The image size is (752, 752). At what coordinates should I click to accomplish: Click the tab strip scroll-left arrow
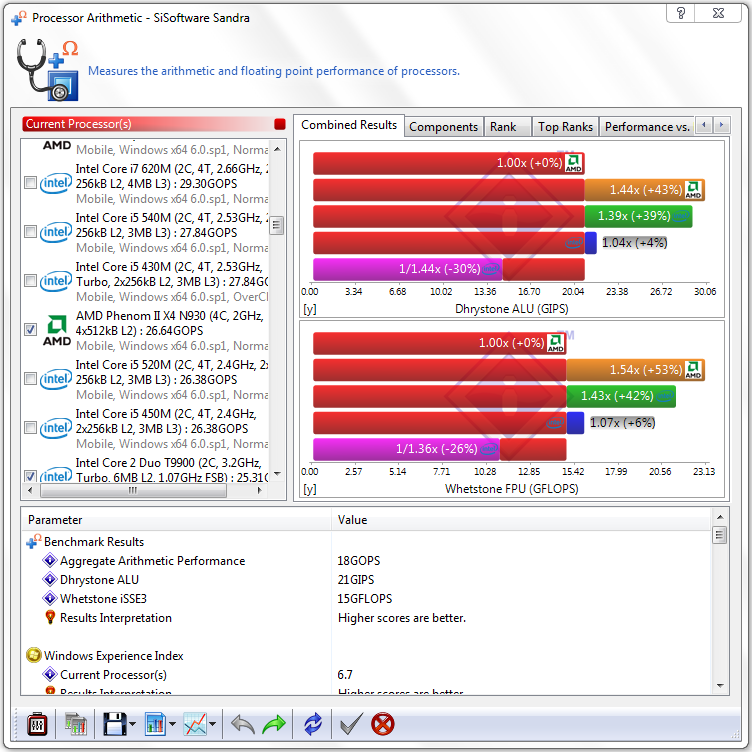(704, 125)
